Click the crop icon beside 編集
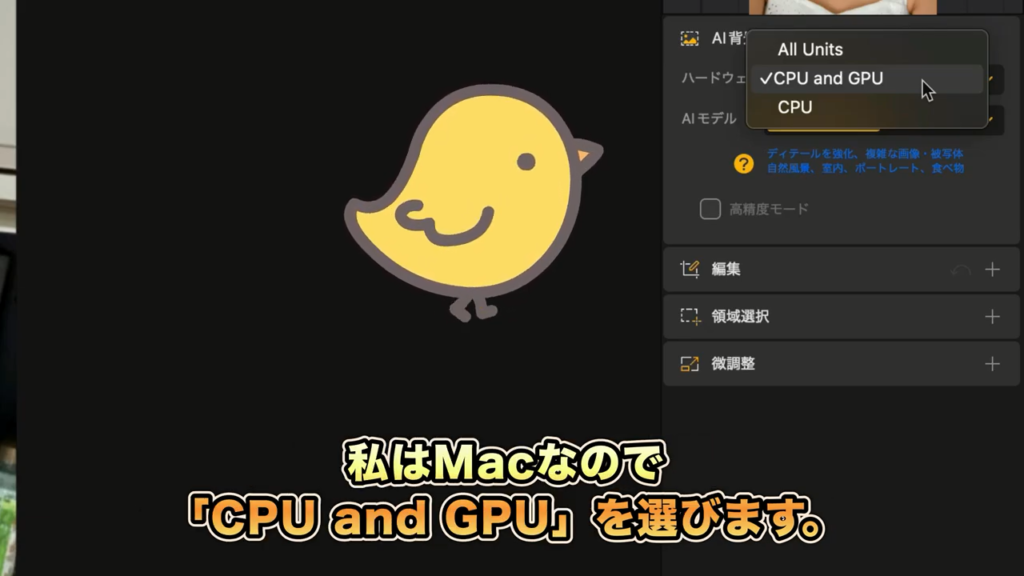The image size is (1024, 576). tap(689, 269)
